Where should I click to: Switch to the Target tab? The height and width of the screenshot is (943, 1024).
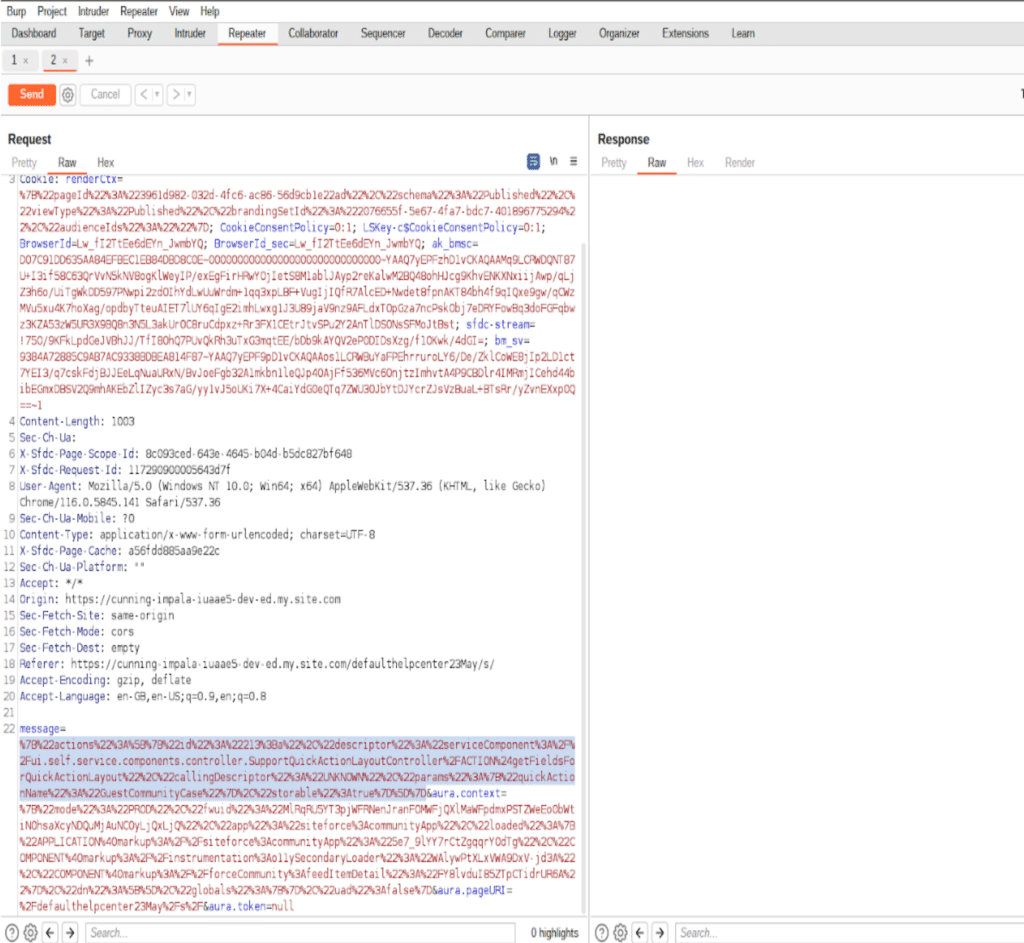point(91,33)
